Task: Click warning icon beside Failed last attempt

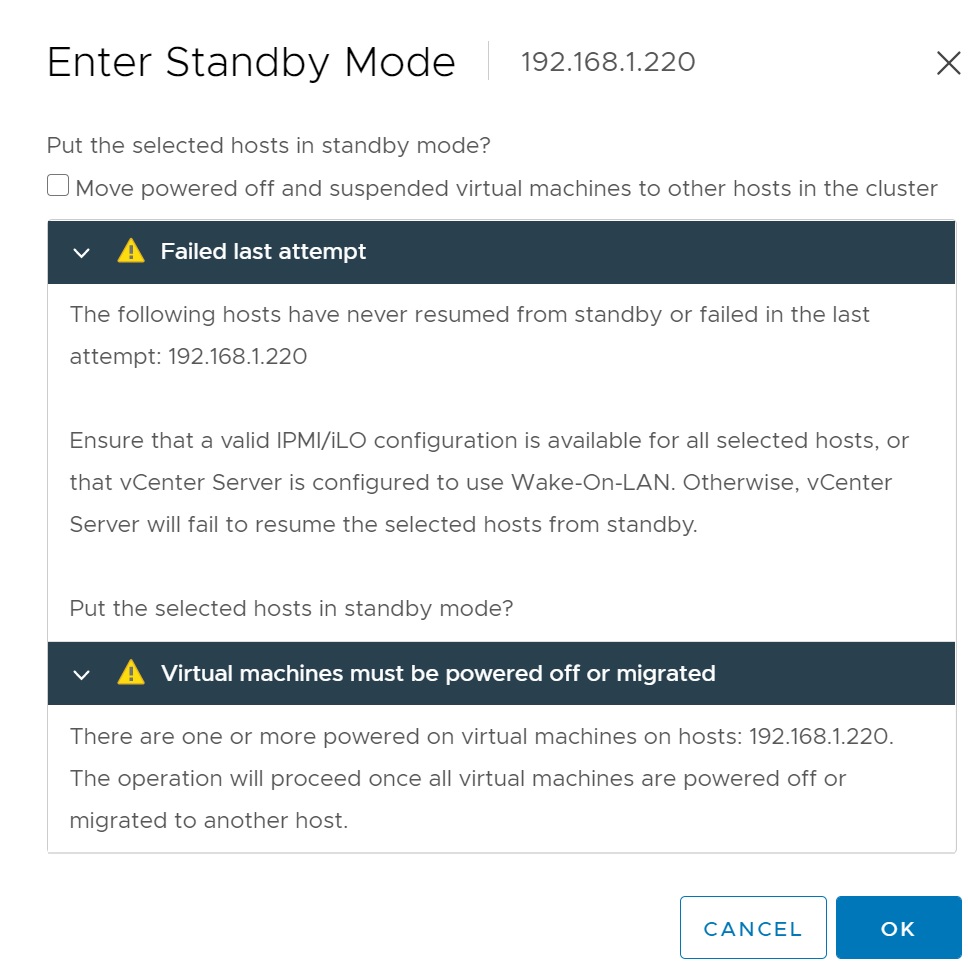Action: tap(130, 252)
